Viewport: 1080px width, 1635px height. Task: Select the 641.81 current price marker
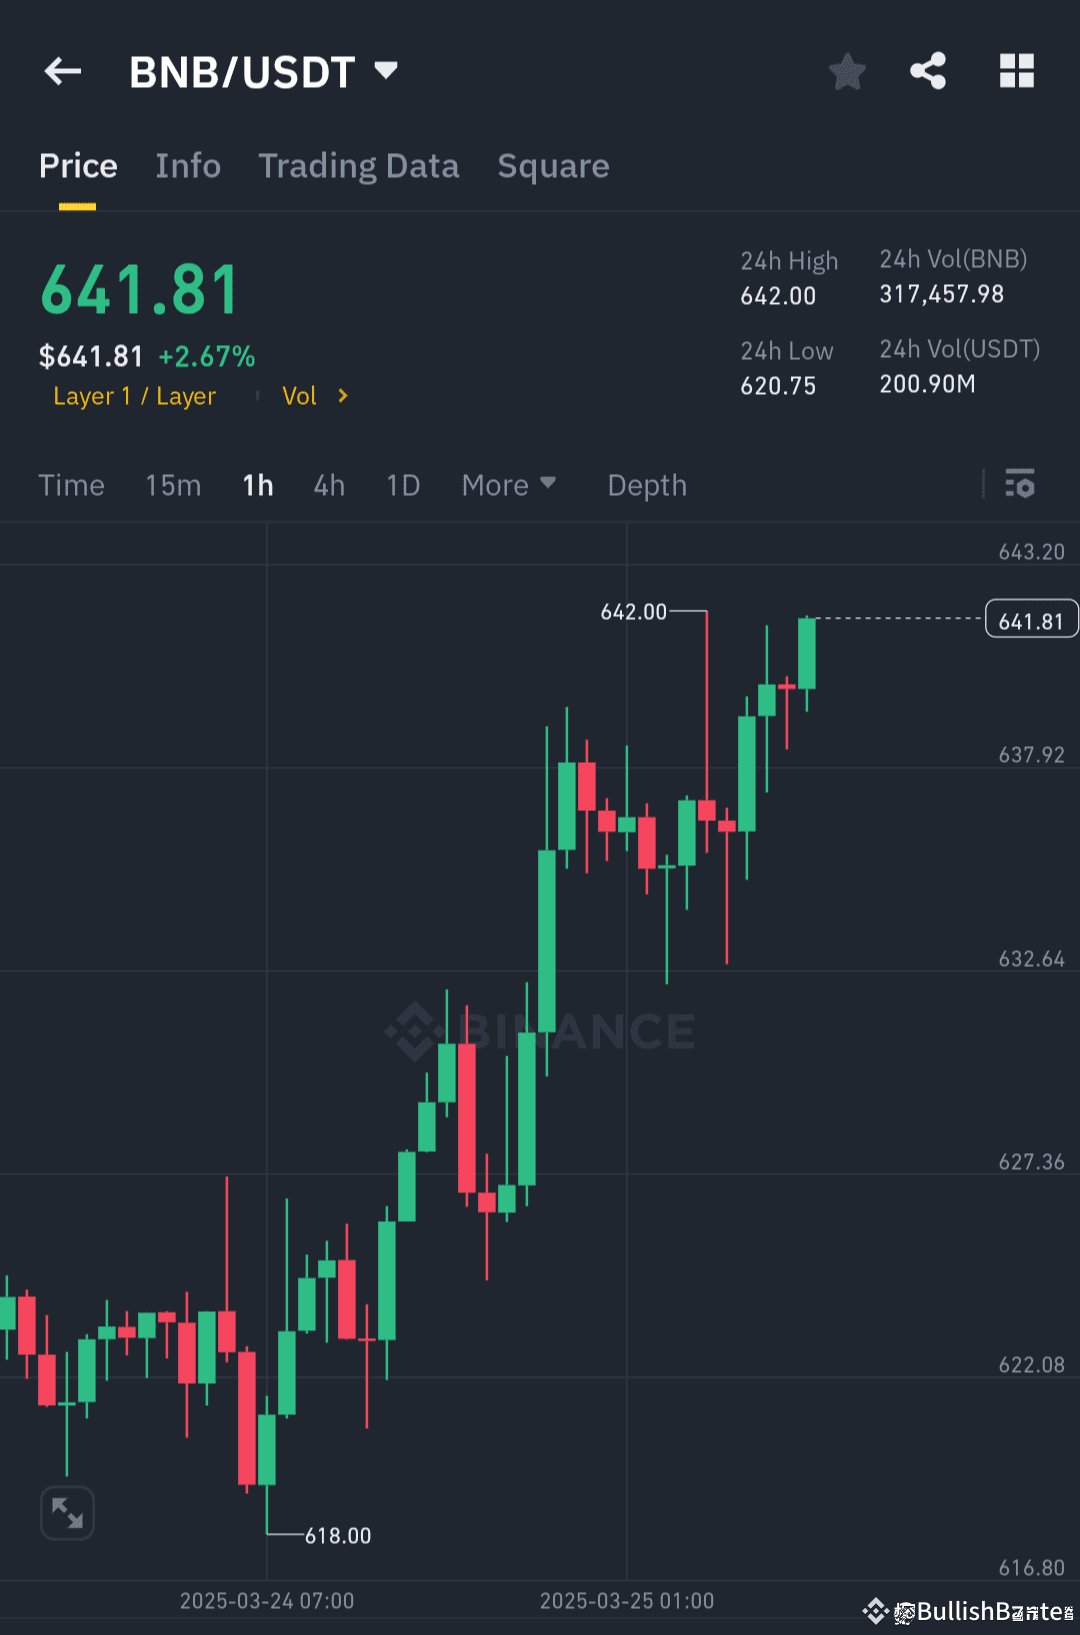1031,619
